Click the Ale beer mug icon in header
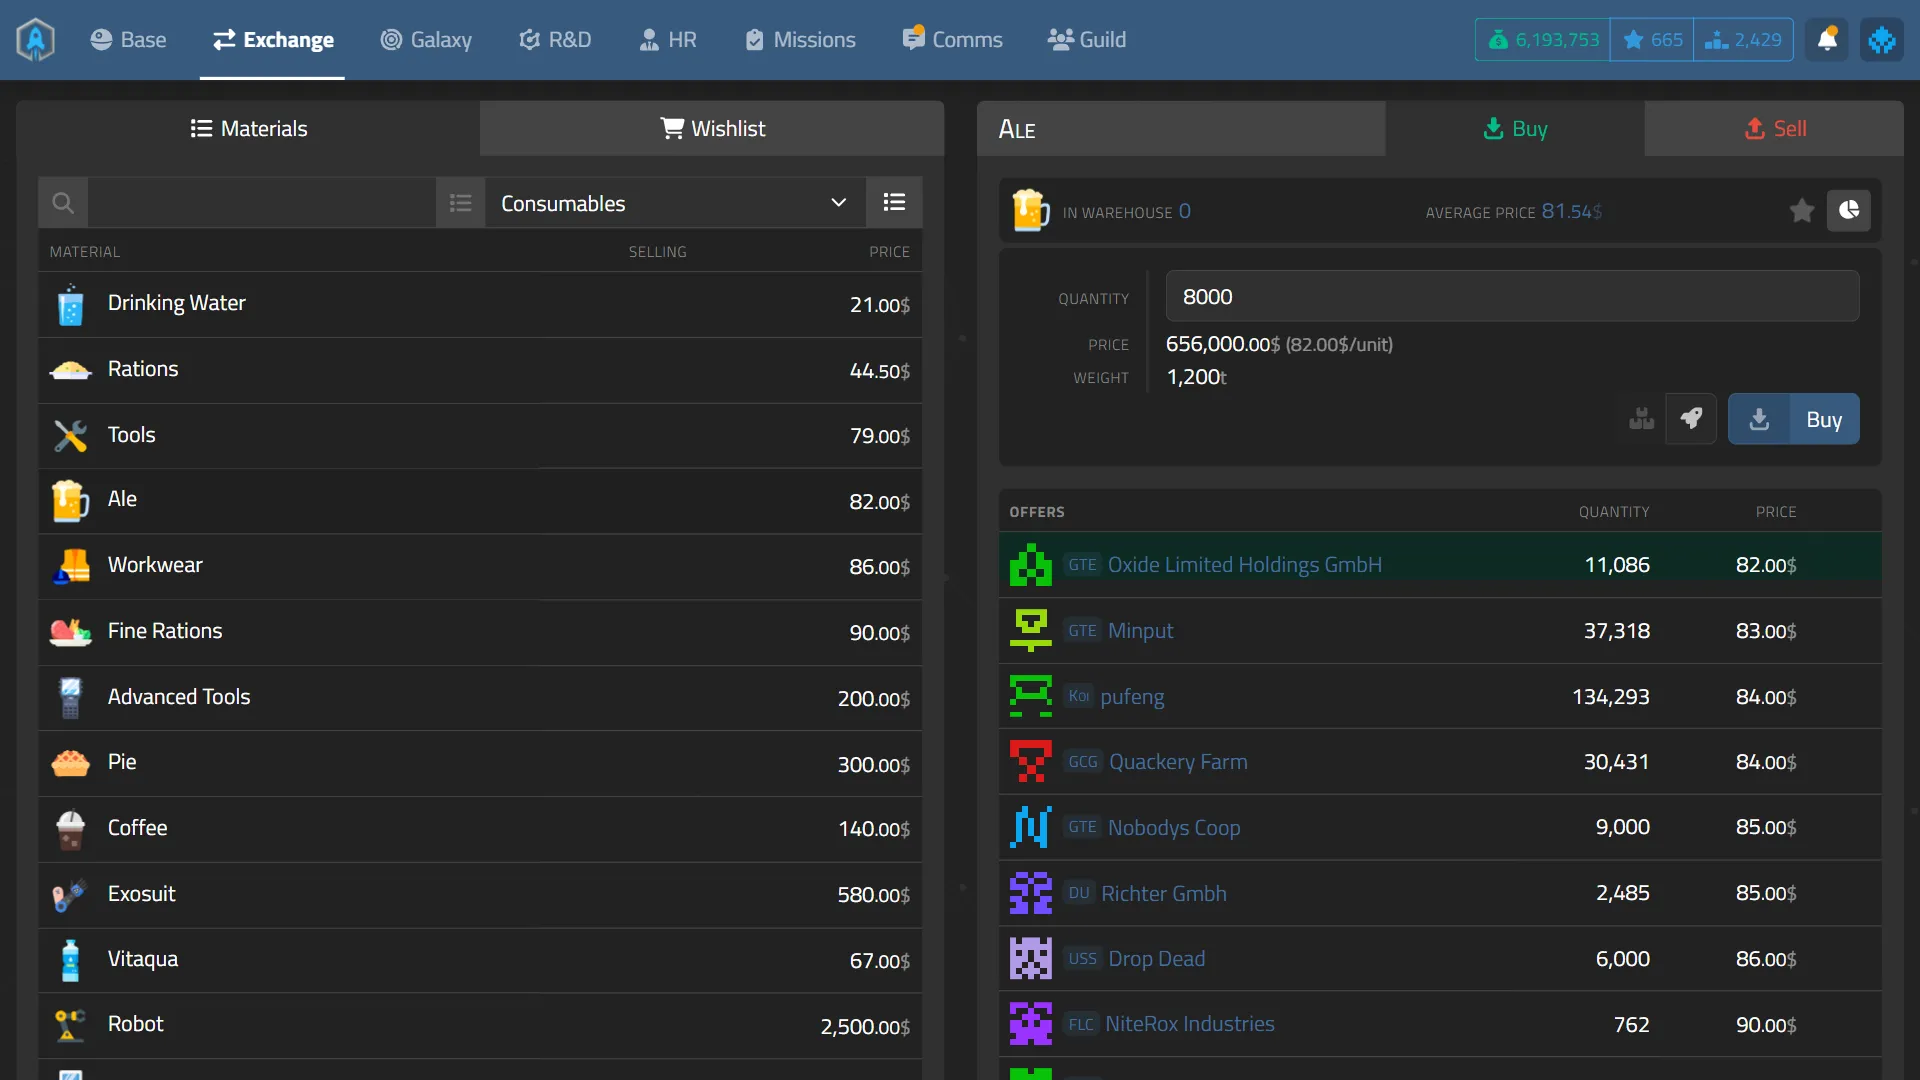The width and height of the screenshot is (1920, 1080). point(1030,211)
